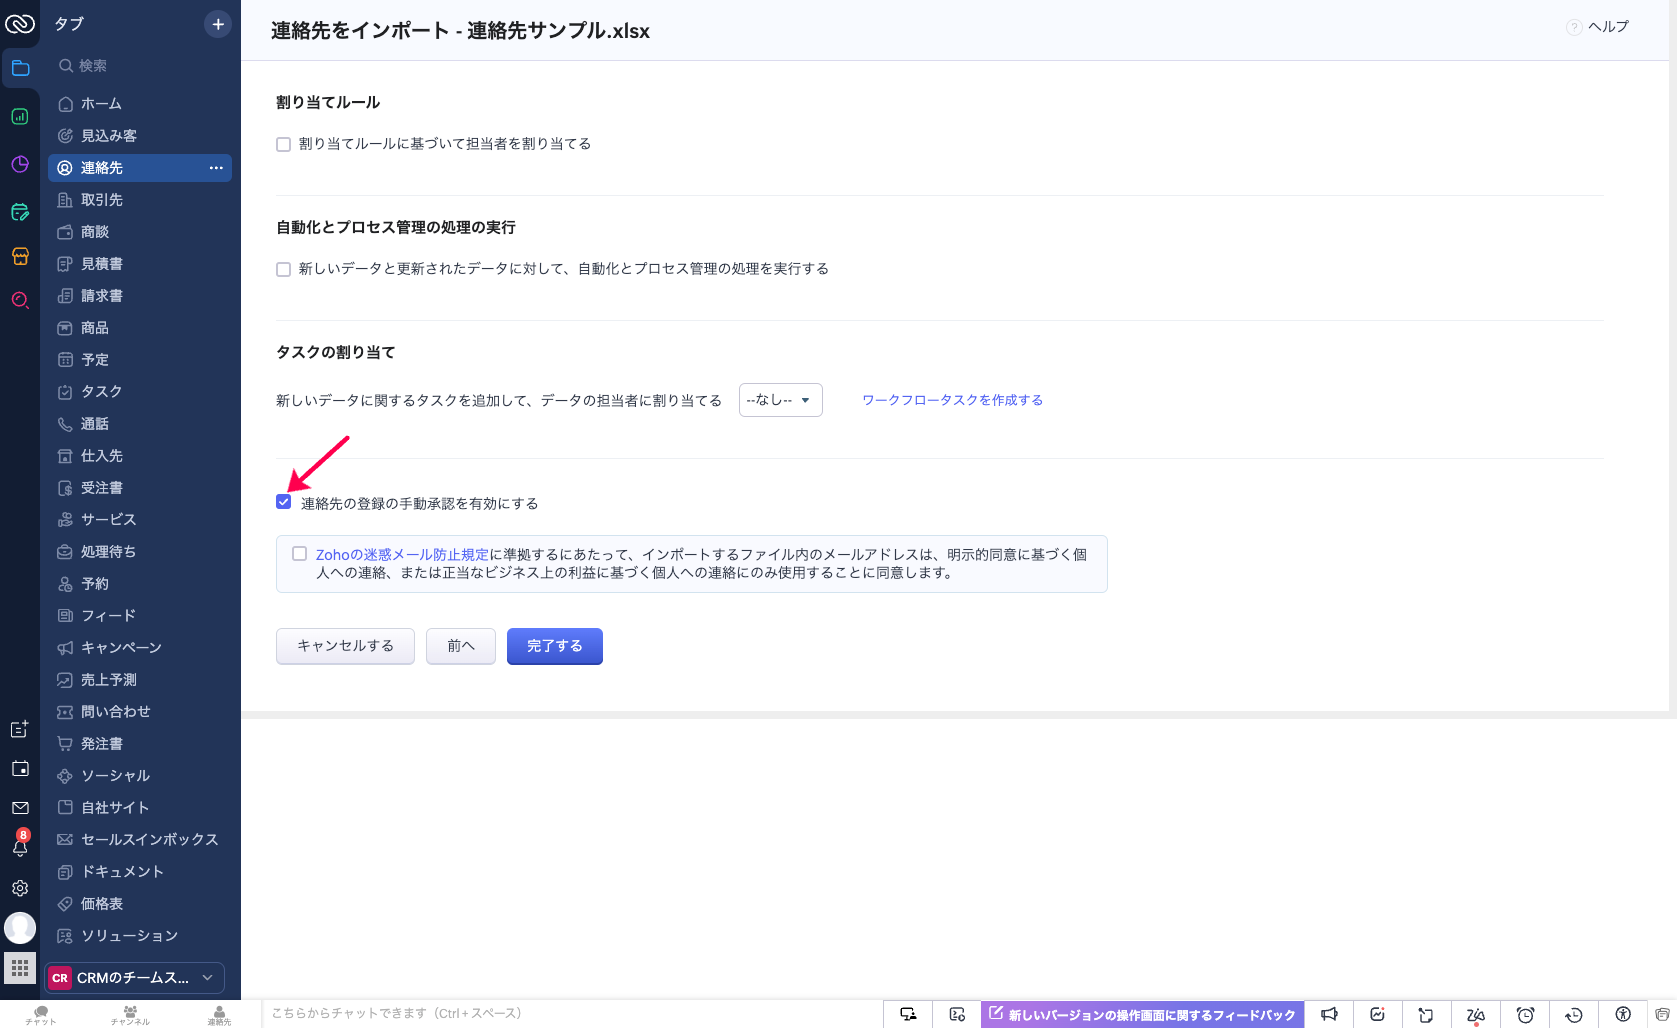Uncheck 連絡先の登録の手動承認 checkbox

(x=284, y=502)
